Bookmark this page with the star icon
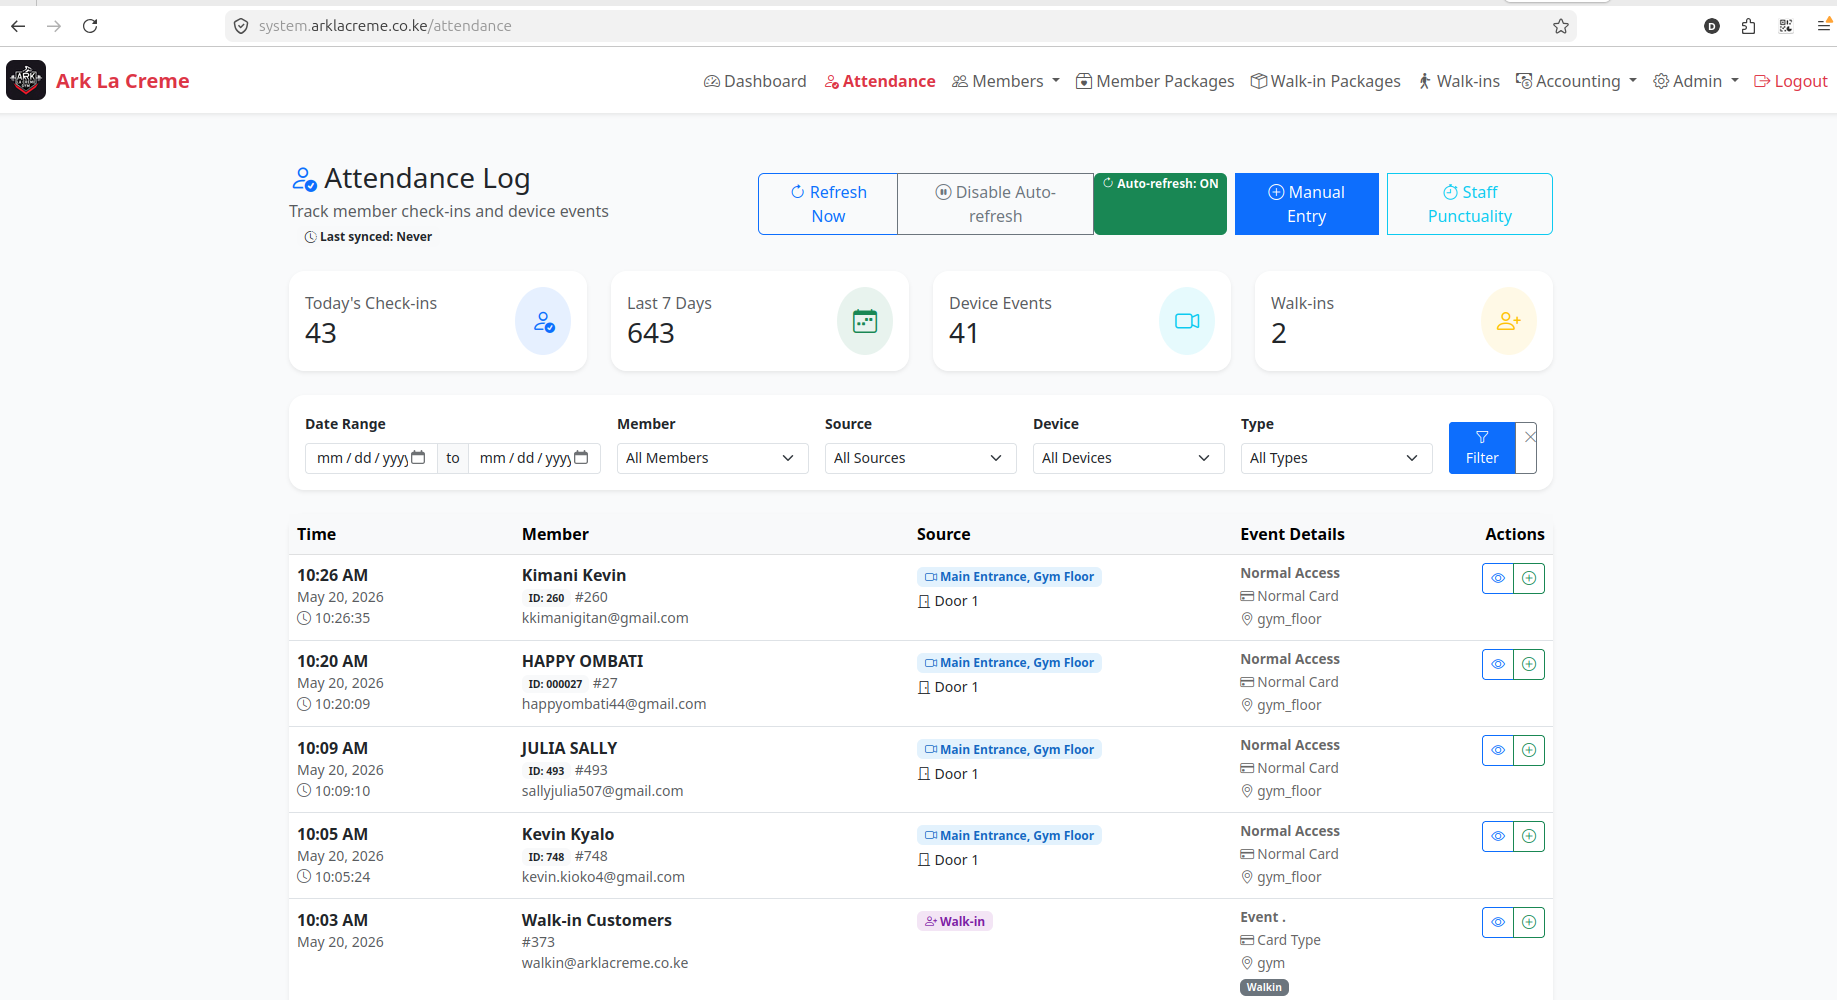 pos(1561,26)
